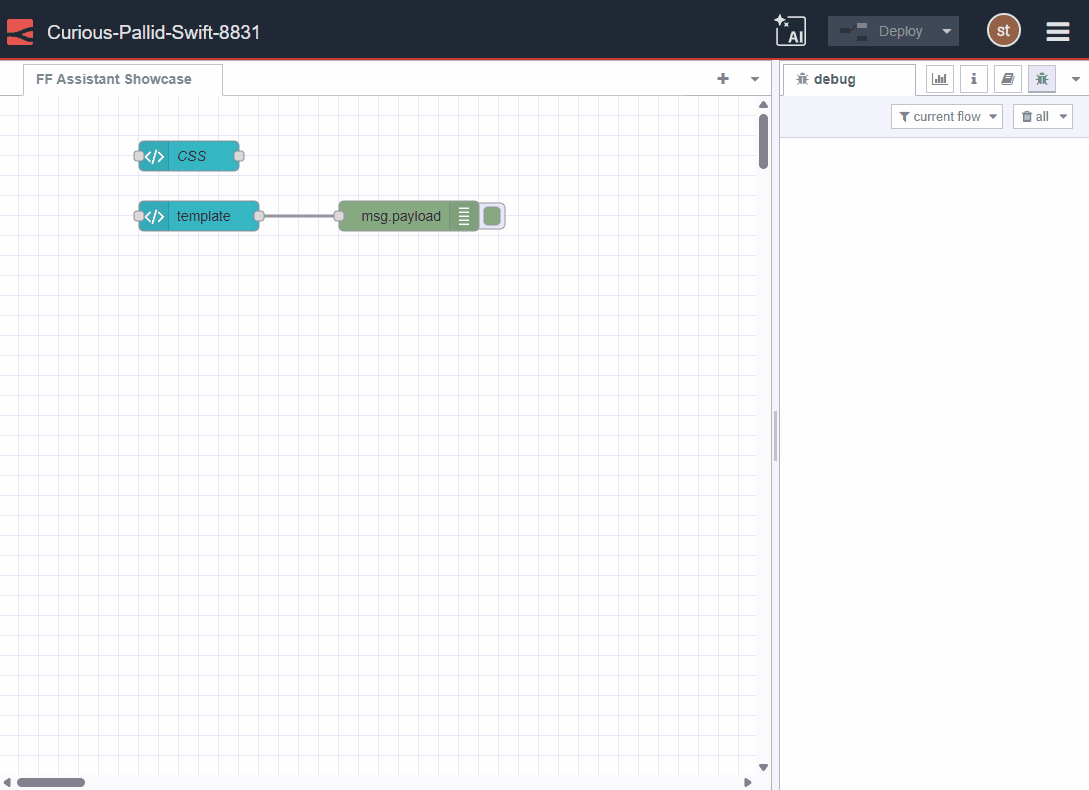
Task: Open the flow list dropdown arrow
Action: coord(754,78)
